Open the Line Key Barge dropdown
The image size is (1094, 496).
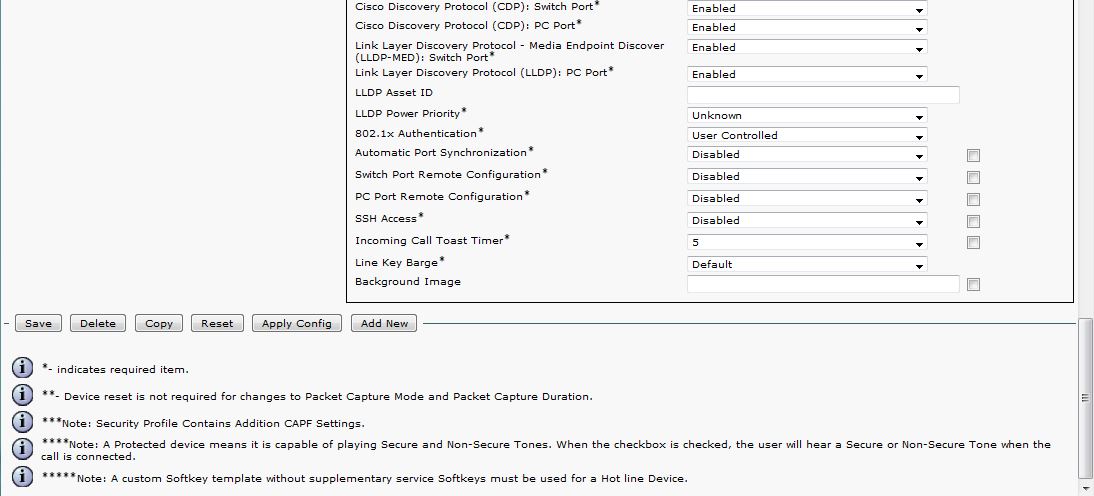click(x=807, y=264)
